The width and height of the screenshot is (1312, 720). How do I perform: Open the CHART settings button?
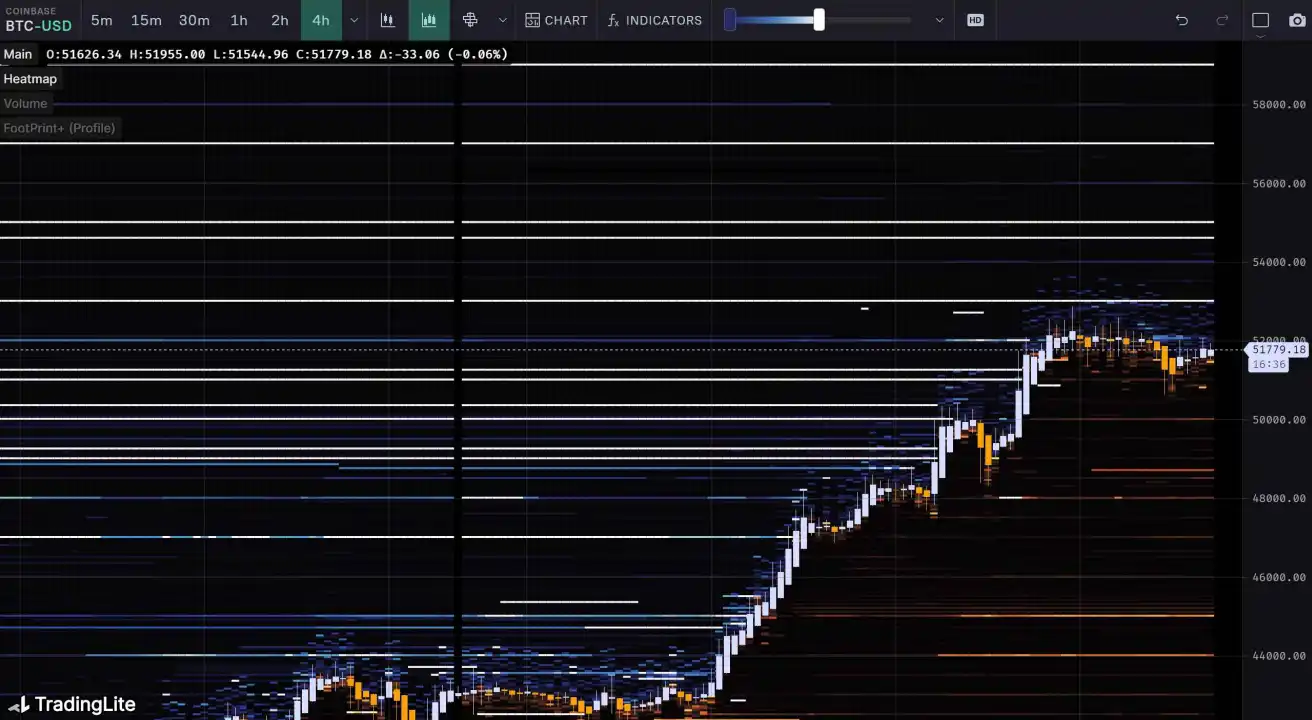(x=557, y=20)
